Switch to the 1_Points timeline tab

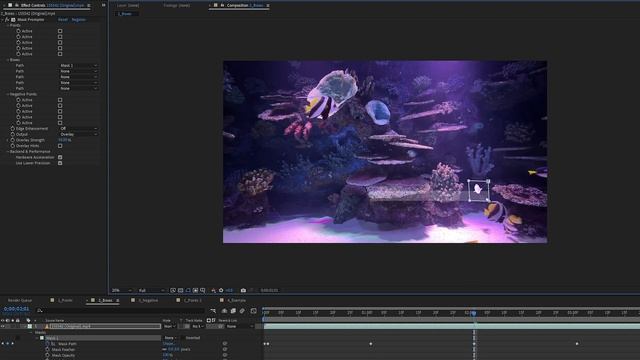(65, 300)
